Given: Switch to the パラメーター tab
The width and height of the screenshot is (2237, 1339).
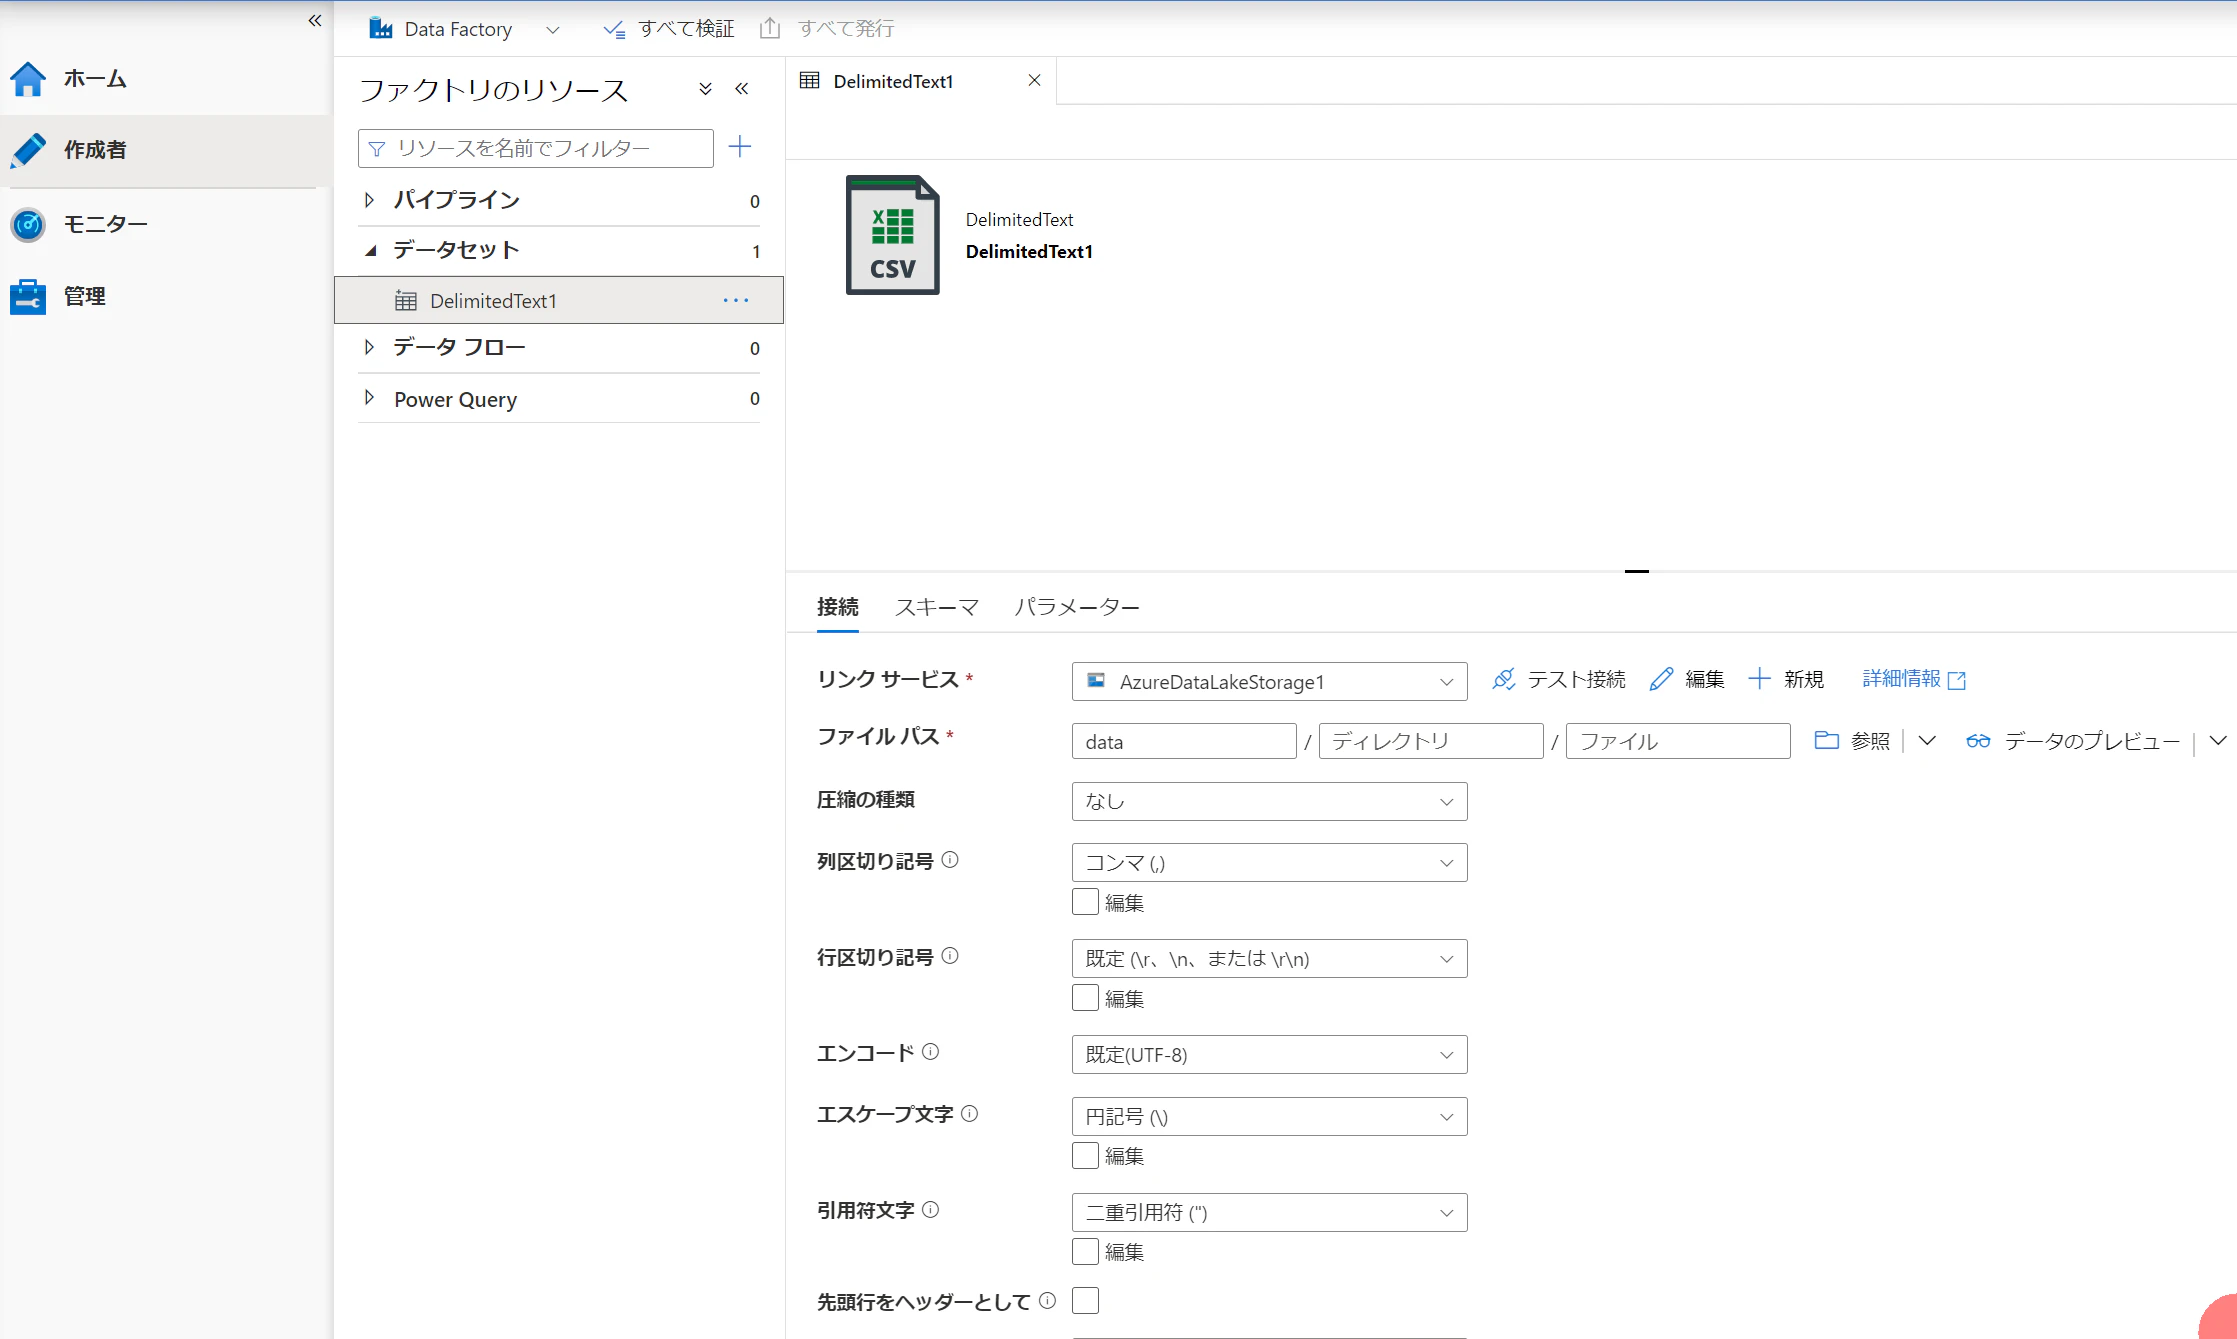Looking at the screenshot, I should [1076, 607].
